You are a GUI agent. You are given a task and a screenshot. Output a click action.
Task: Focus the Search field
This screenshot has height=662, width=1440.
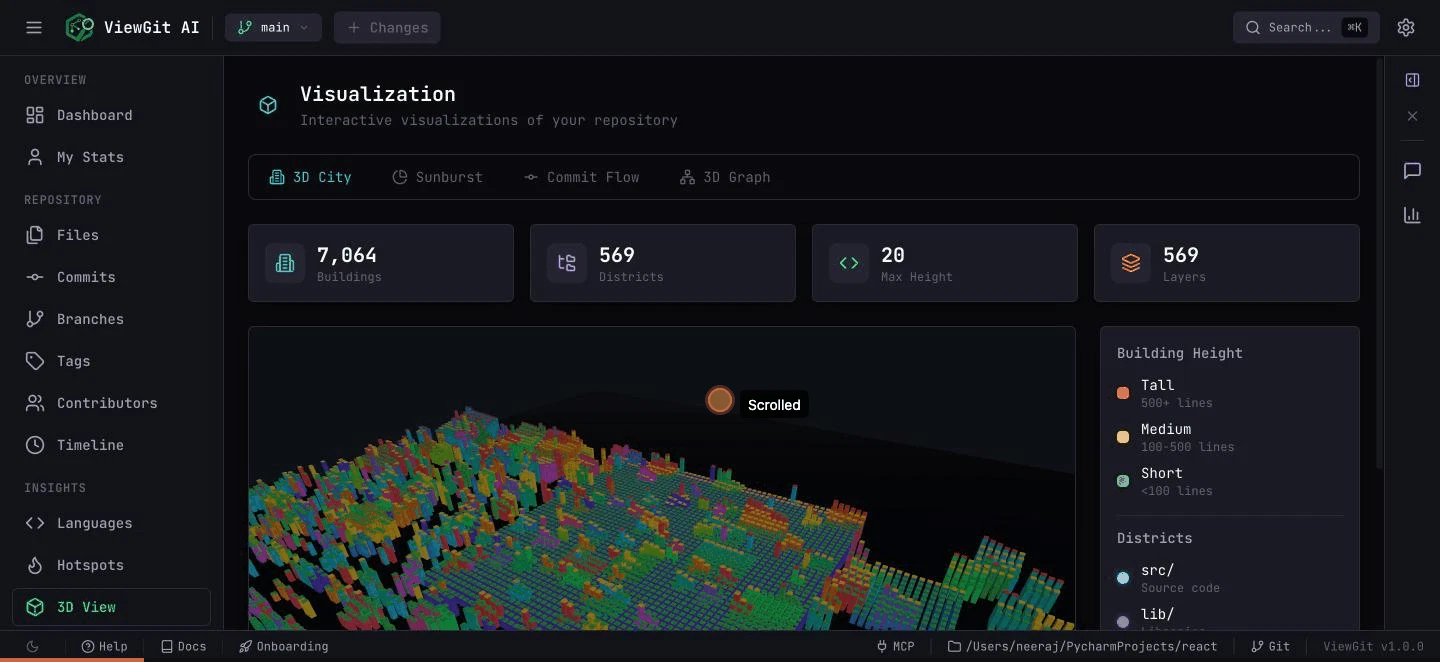click(1306, 27)
